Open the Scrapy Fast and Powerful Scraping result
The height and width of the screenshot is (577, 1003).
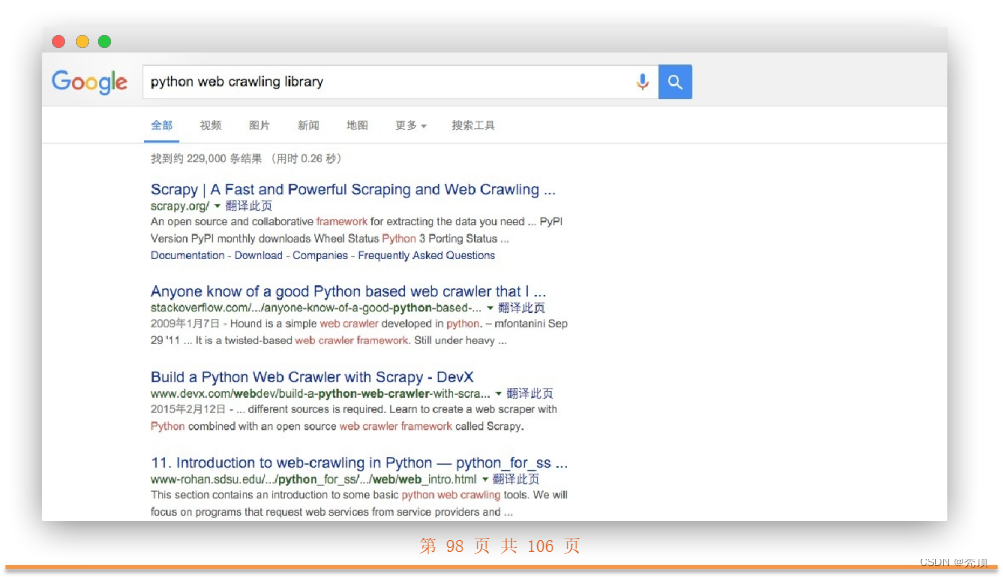[352, 189]
